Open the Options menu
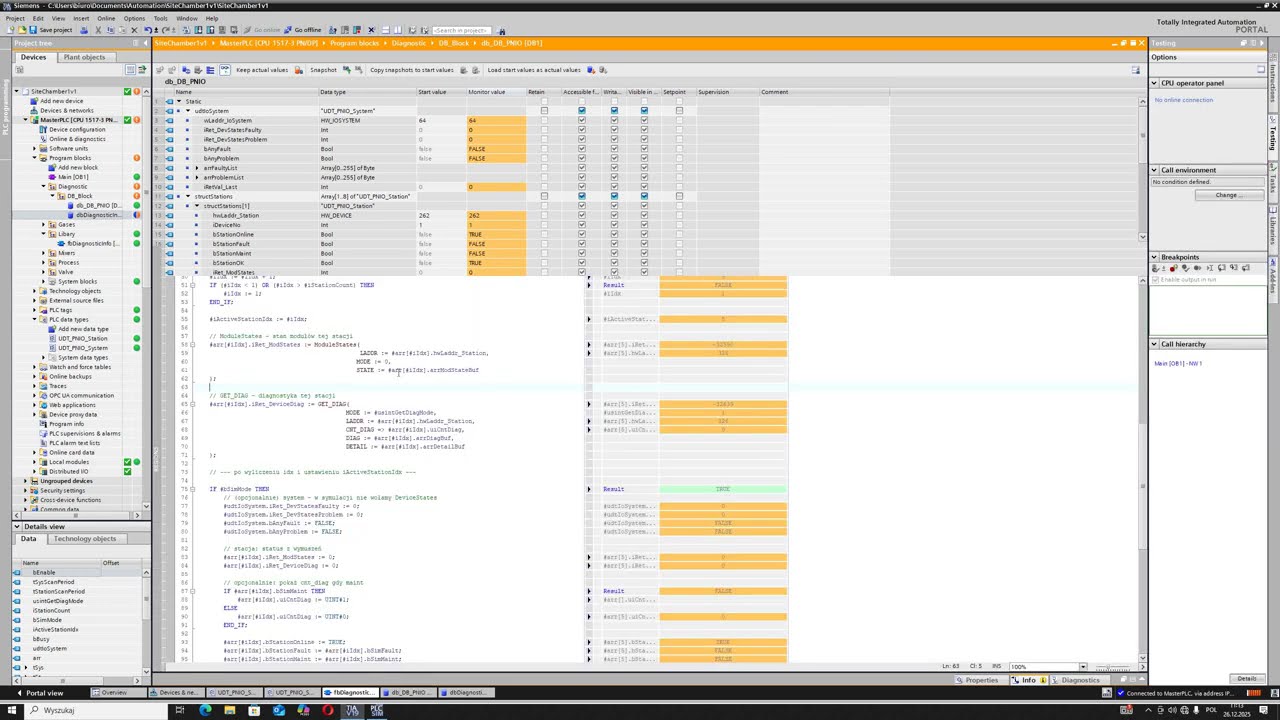Viewport: 1280px width, 720px height. 134,18
